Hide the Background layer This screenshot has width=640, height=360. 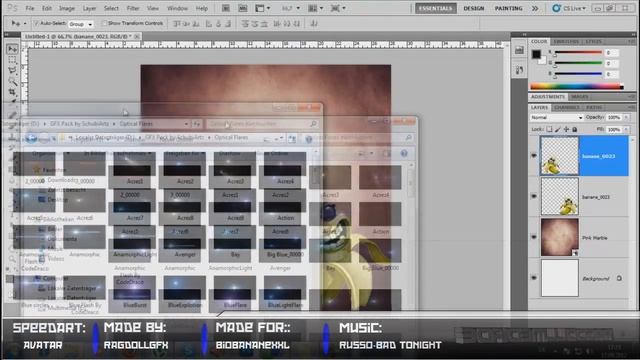pos(534,278)
